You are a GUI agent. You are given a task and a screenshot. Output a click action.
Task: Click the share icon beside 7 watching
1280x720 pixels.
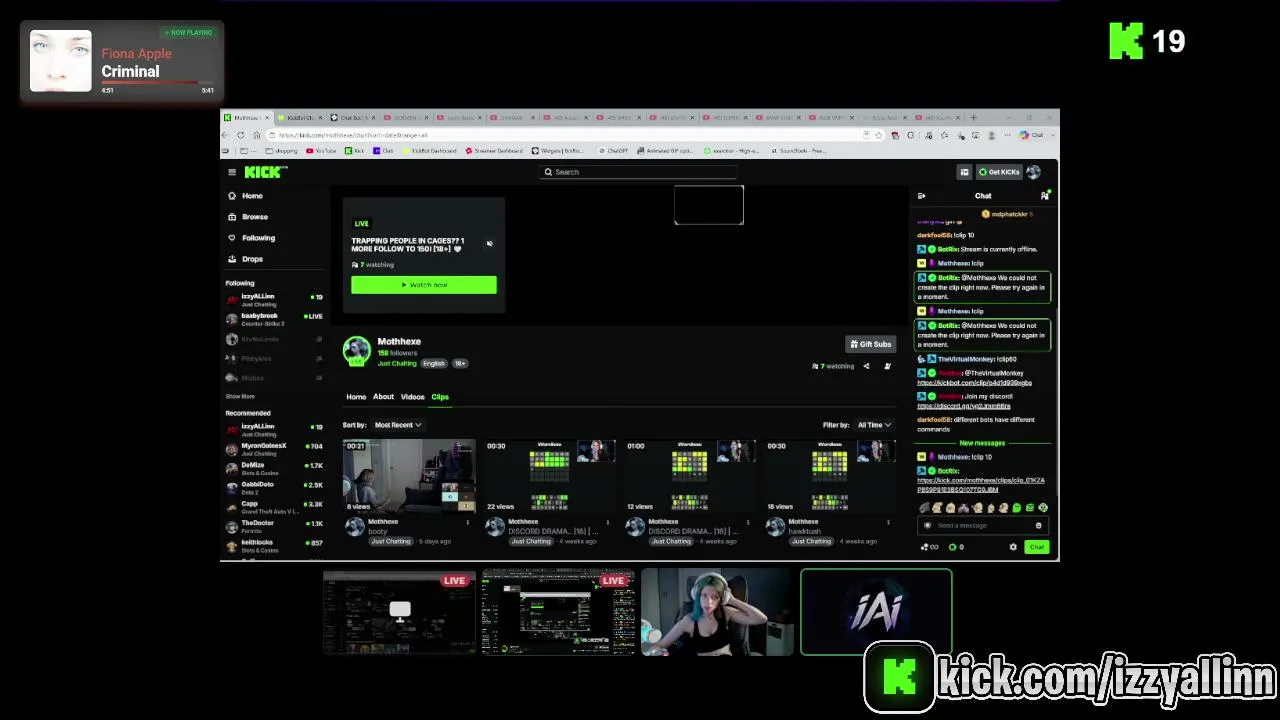[866, 366]
